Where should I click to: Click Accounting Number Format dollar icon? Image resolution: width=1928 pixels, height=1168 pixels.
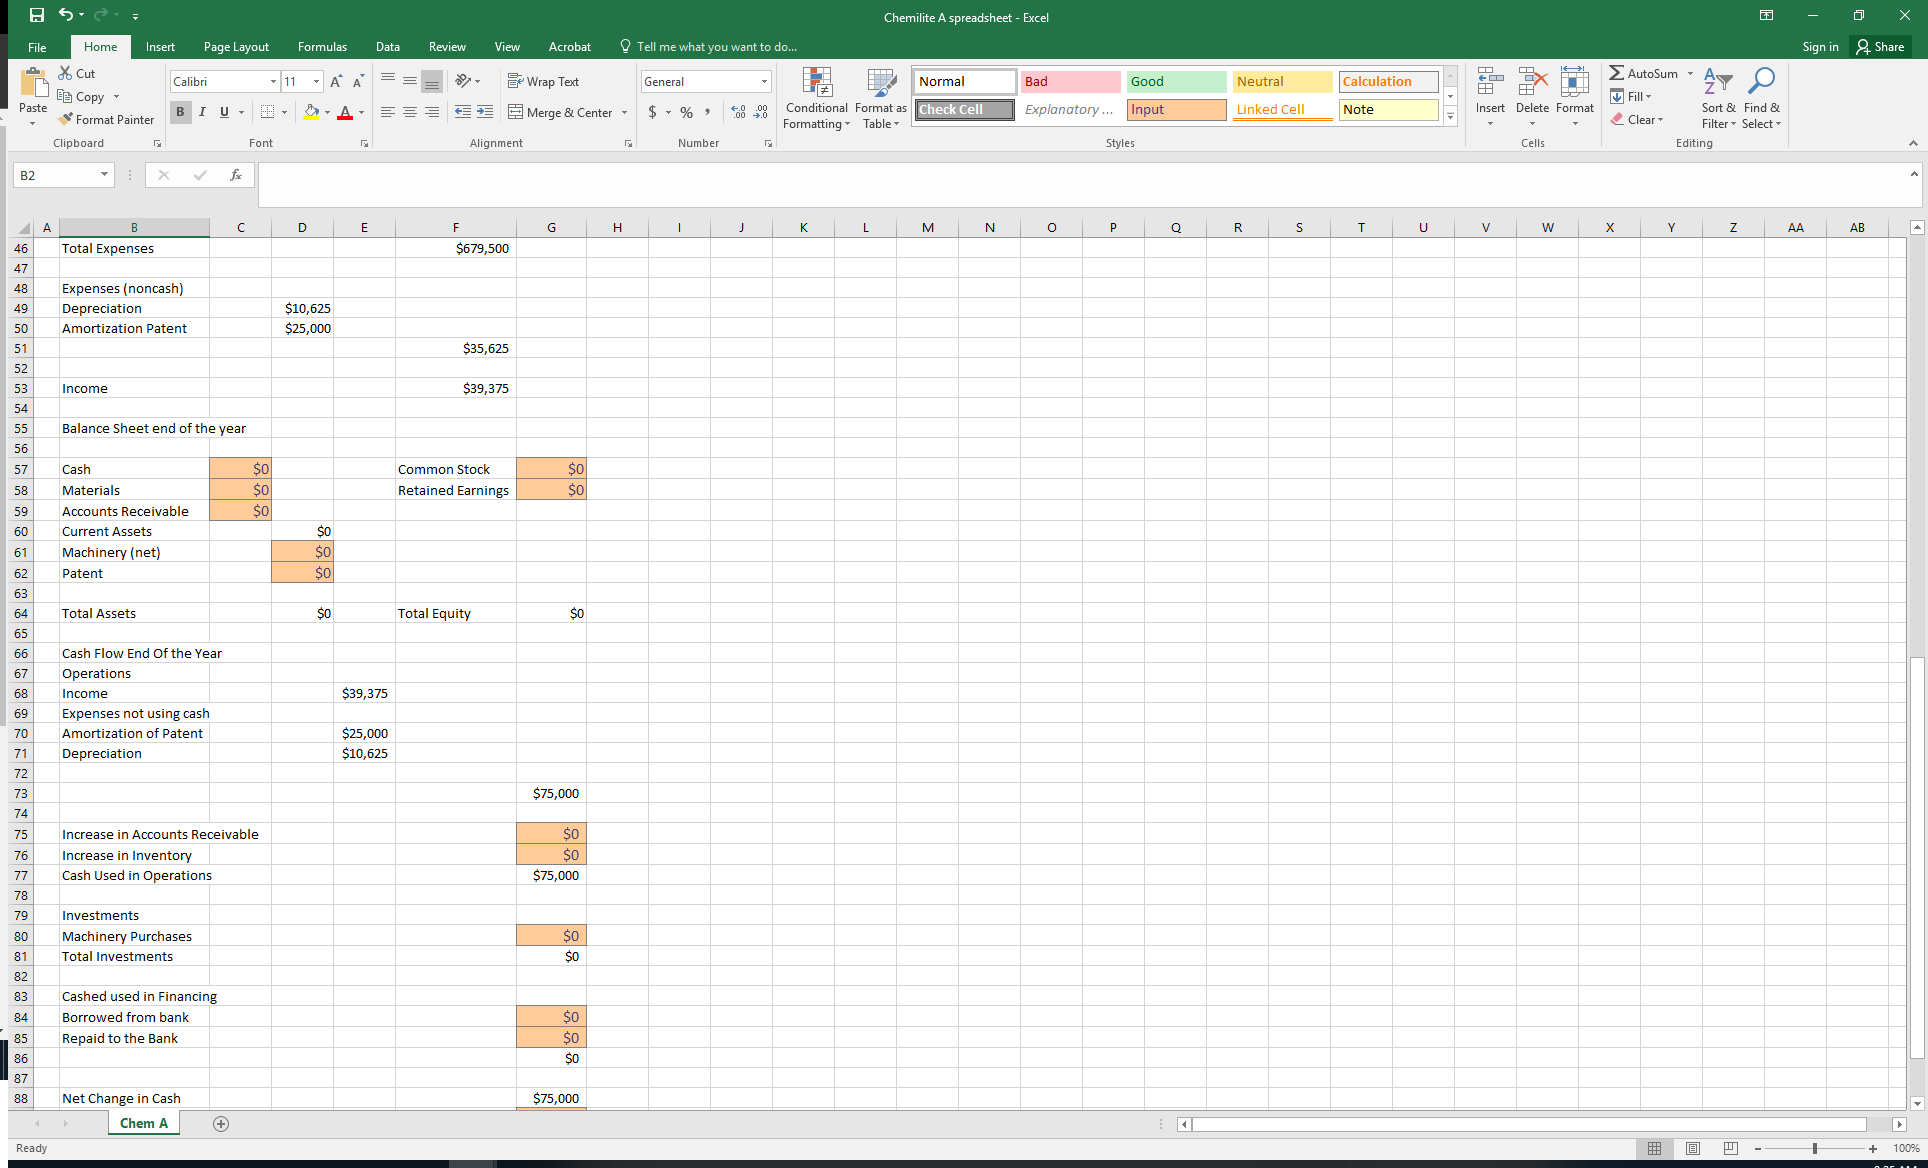[x=652, y=112]
